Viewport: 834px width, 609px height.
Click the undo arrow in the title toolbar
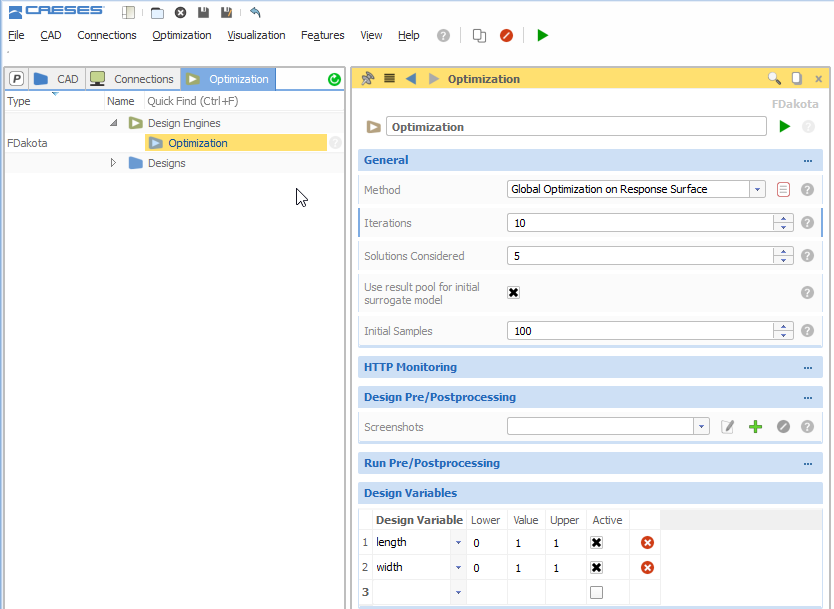[255, 12]
